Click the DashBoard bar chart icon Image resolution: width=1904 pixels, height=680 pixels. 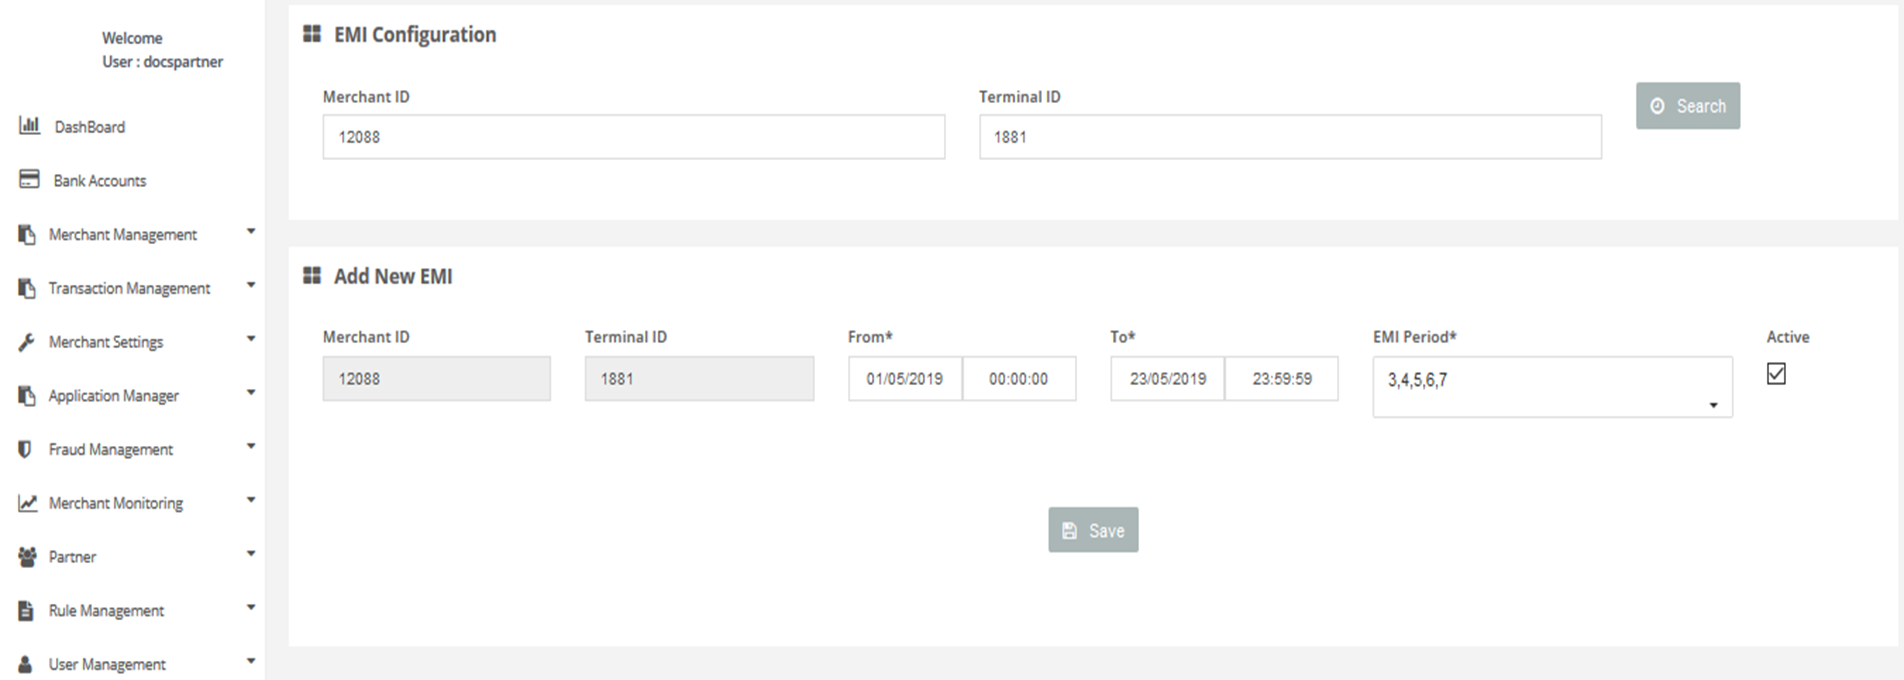click(29, 126)
